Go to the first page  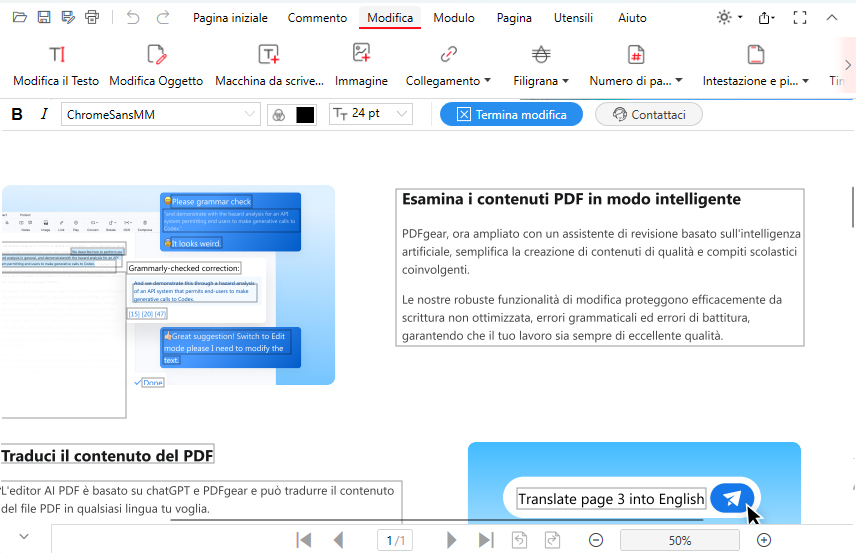click(304, 540)
